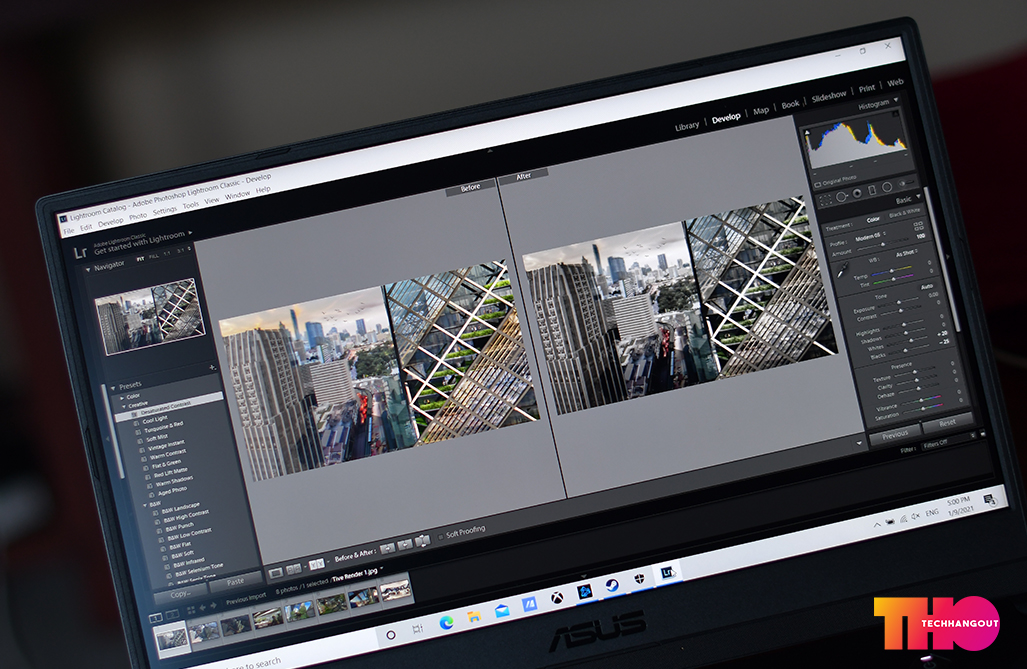Click the Cortana circle on taskbar

391,635
